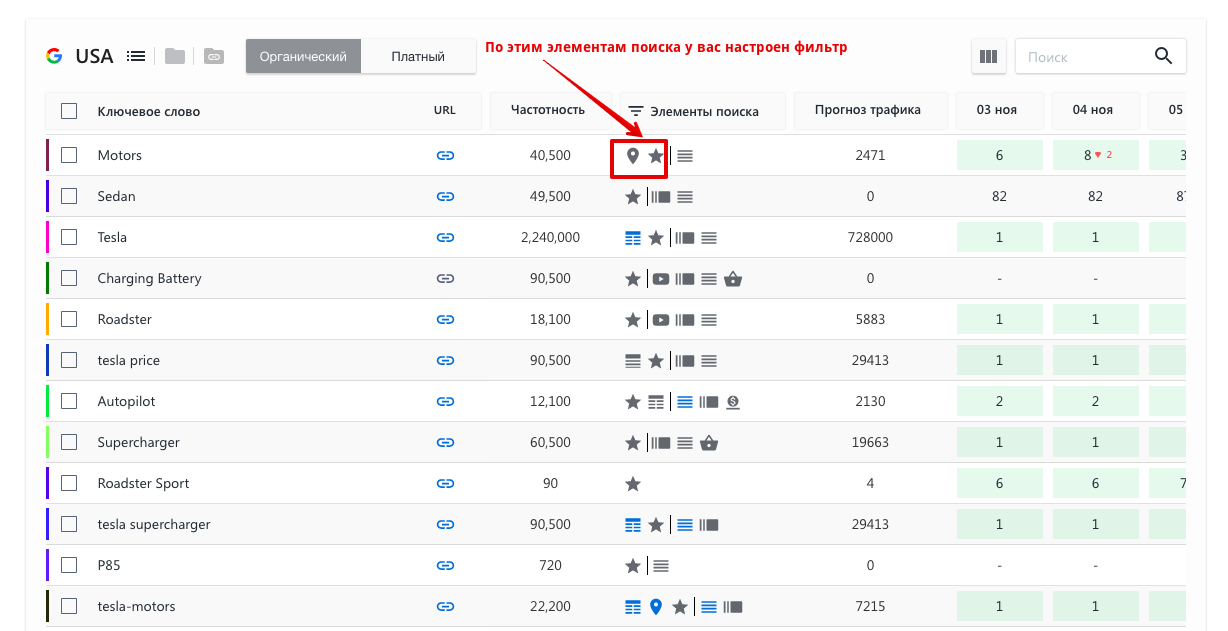Click the USA region label

click(94, 56)
